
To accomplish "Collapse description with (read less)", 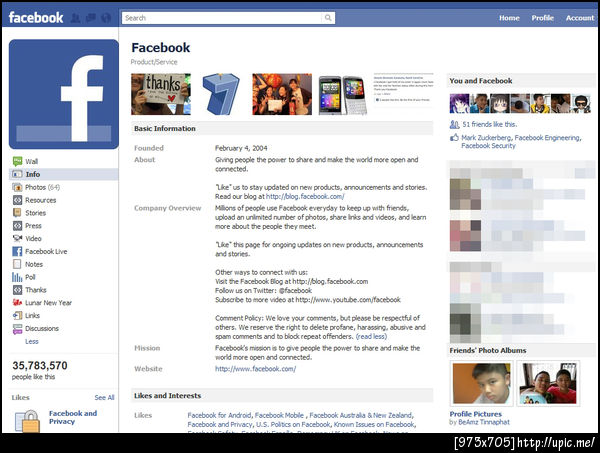I will coord(371,337).
